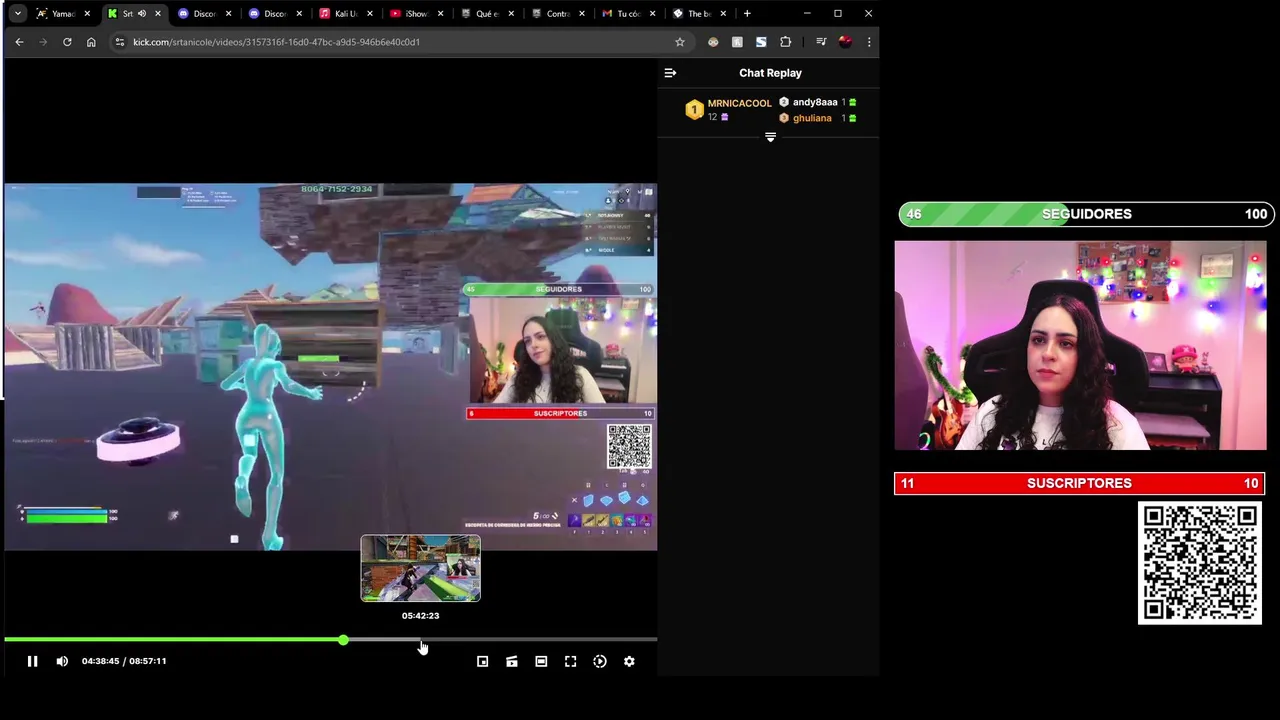Open video settings gear
This screenshot has width=1280, height=720.
629,661
